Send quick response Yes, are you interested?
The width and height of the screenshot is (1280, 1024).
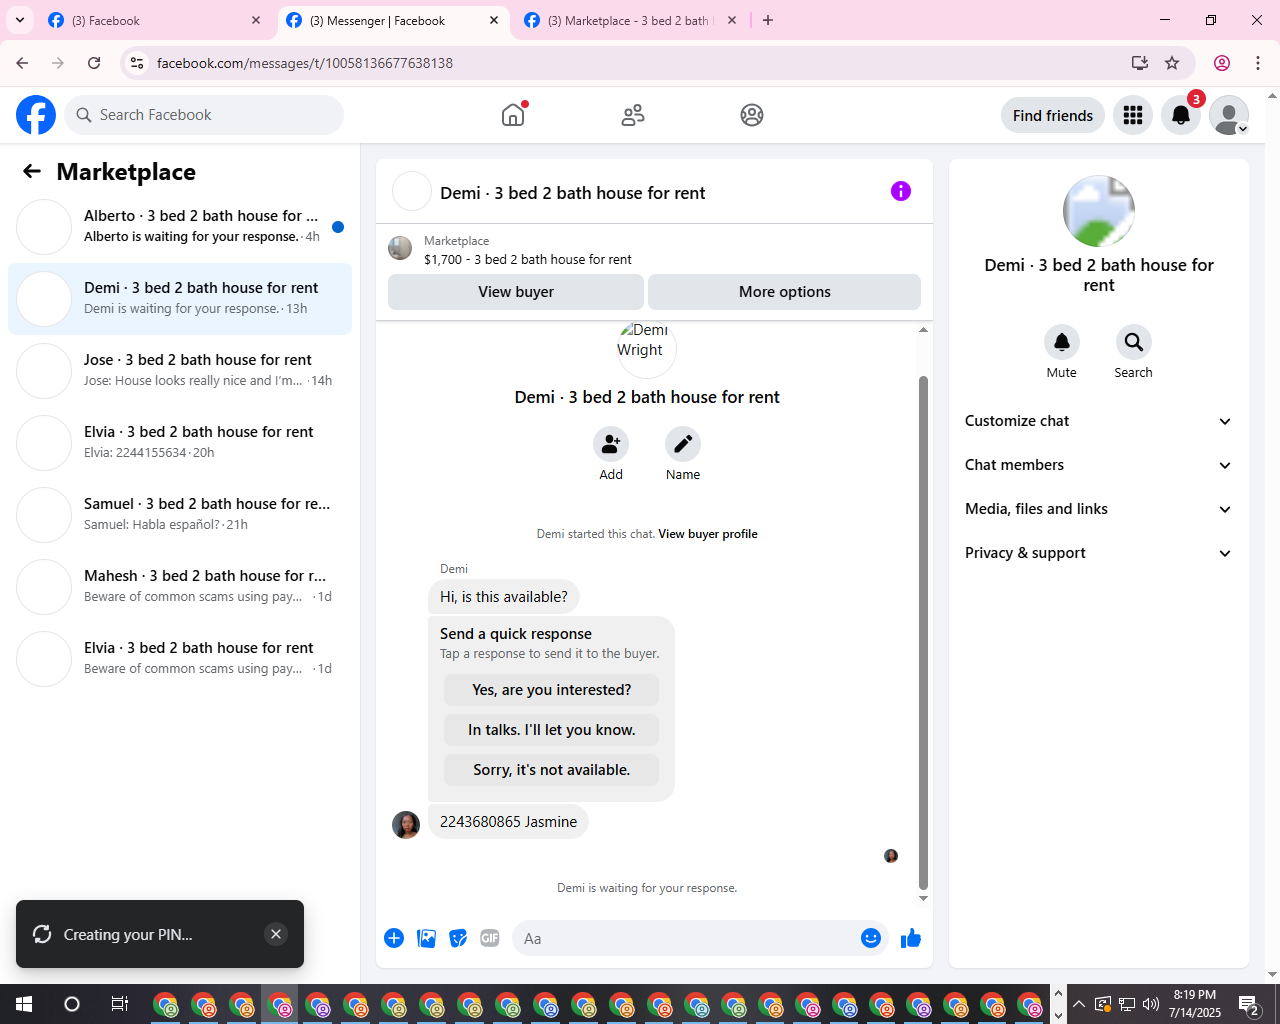[552, 690]
